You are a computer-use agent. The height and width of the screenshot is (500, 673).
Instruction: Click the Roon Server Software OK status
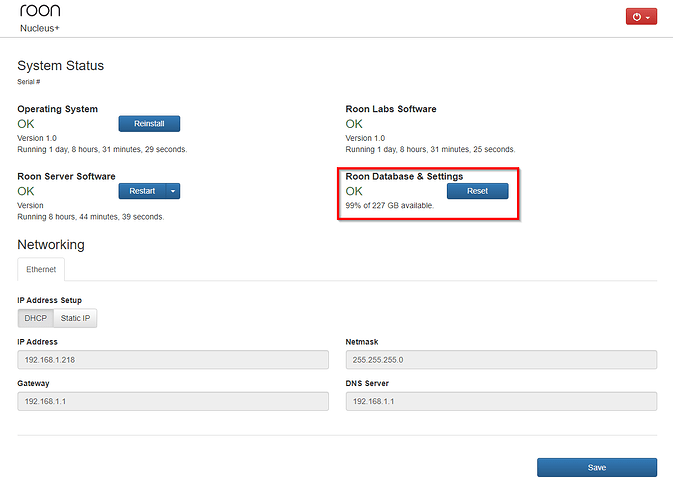26,191
